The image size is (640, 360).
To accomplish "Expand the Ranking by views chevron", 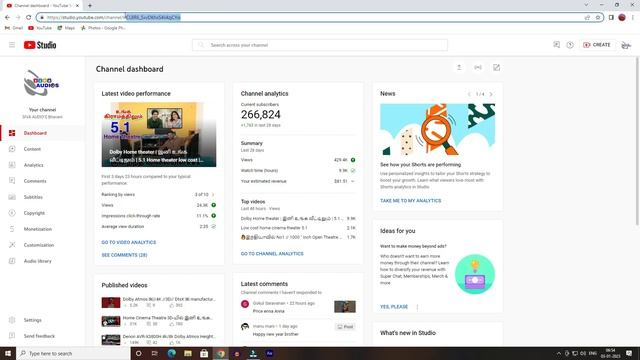I will point(213,195).
